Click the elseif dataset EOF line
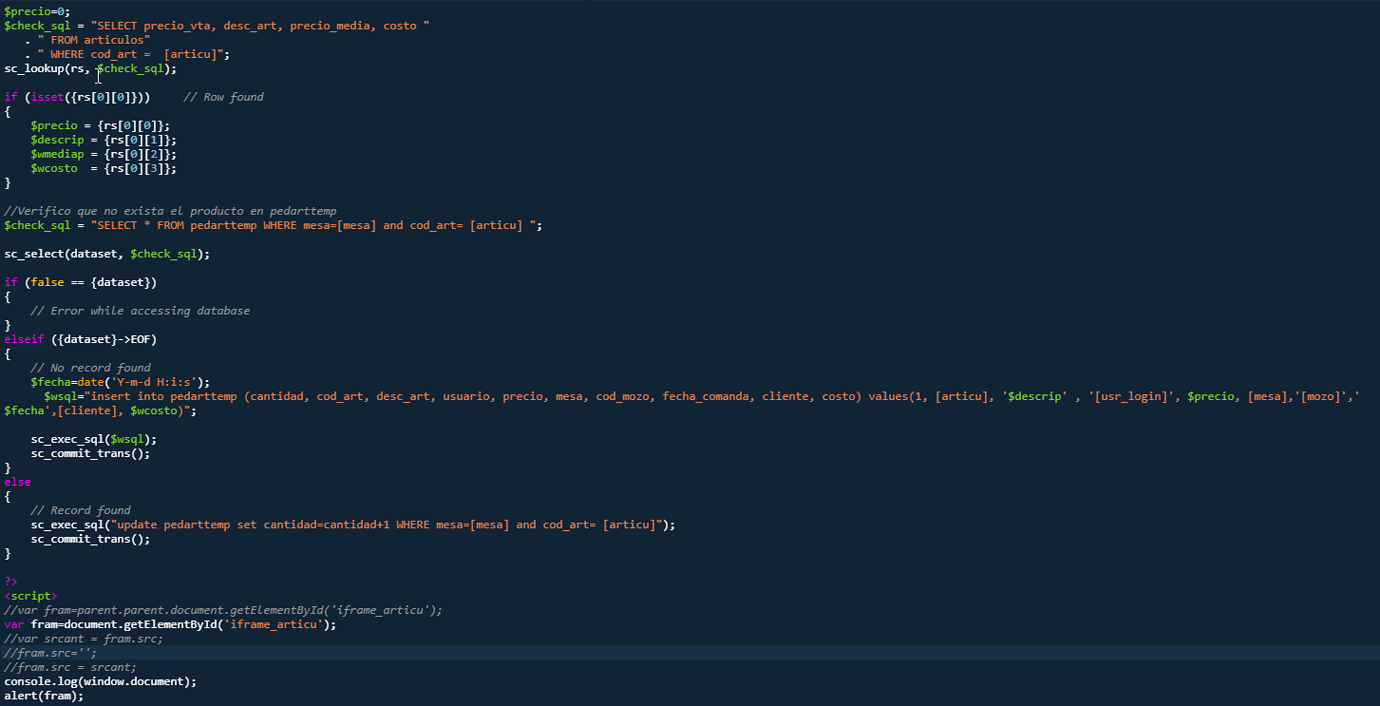The image size is (1380, 706). coord(80,338)
